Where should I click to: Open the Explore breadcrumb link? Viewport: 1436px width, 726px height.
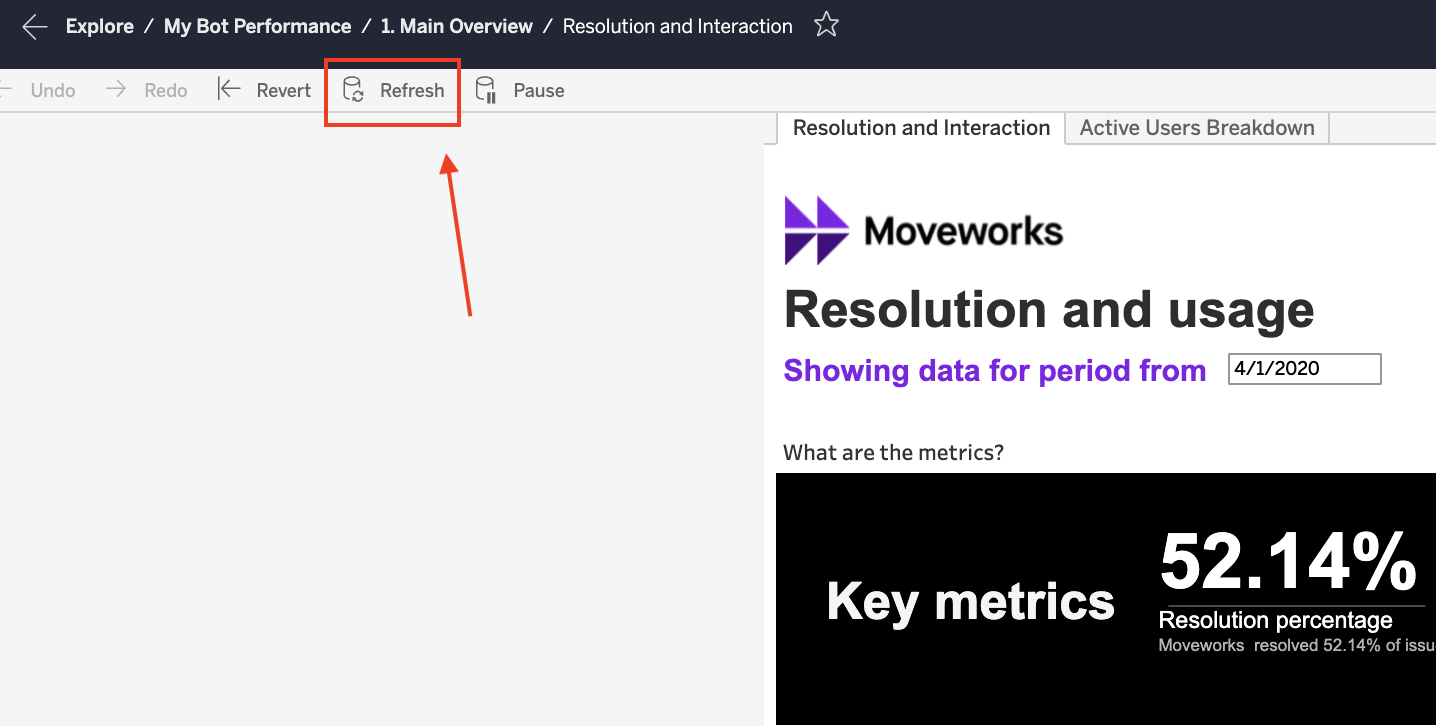click(x=100, y=26)
